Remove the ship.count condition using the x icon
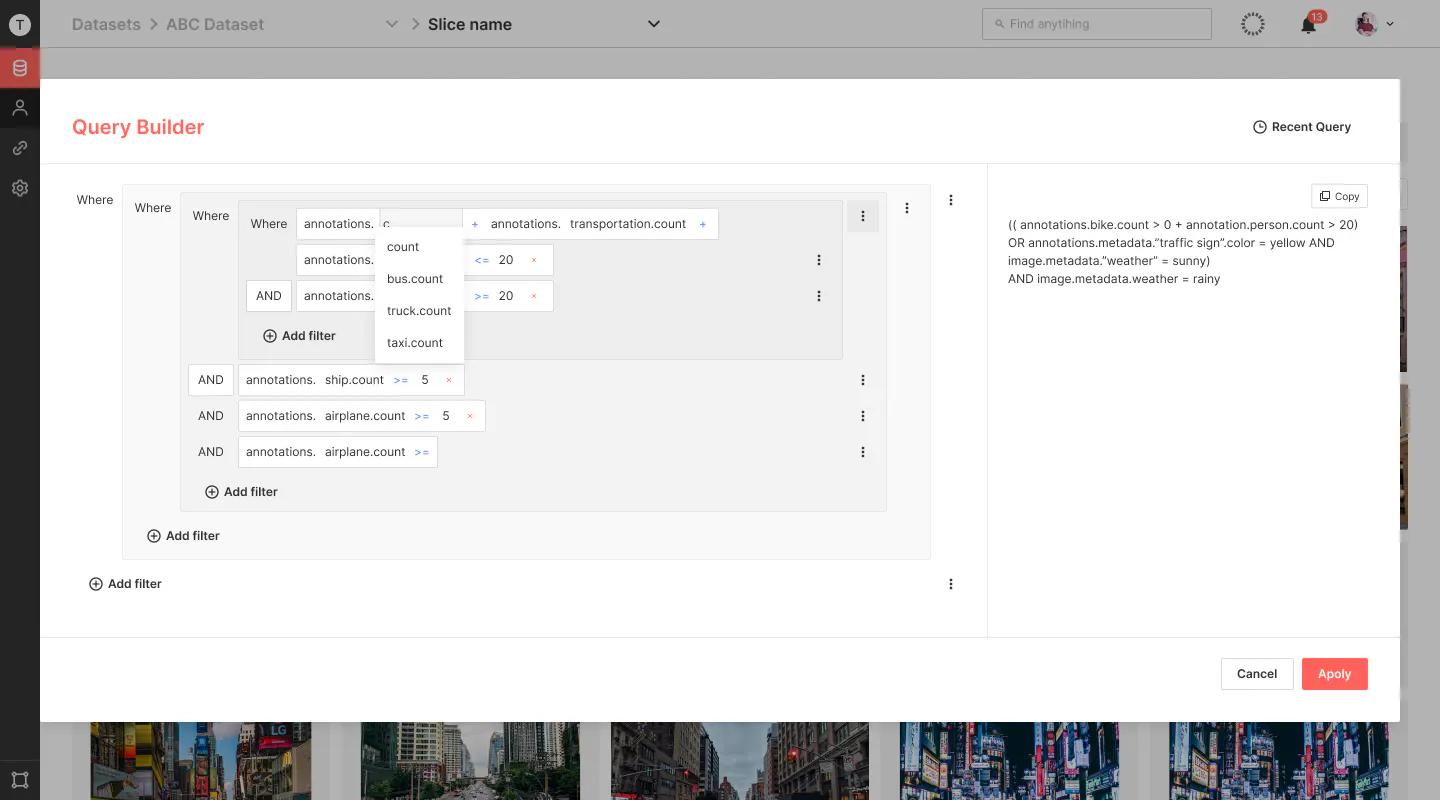Screen dimensions: 1440x800 pos(449,380)
